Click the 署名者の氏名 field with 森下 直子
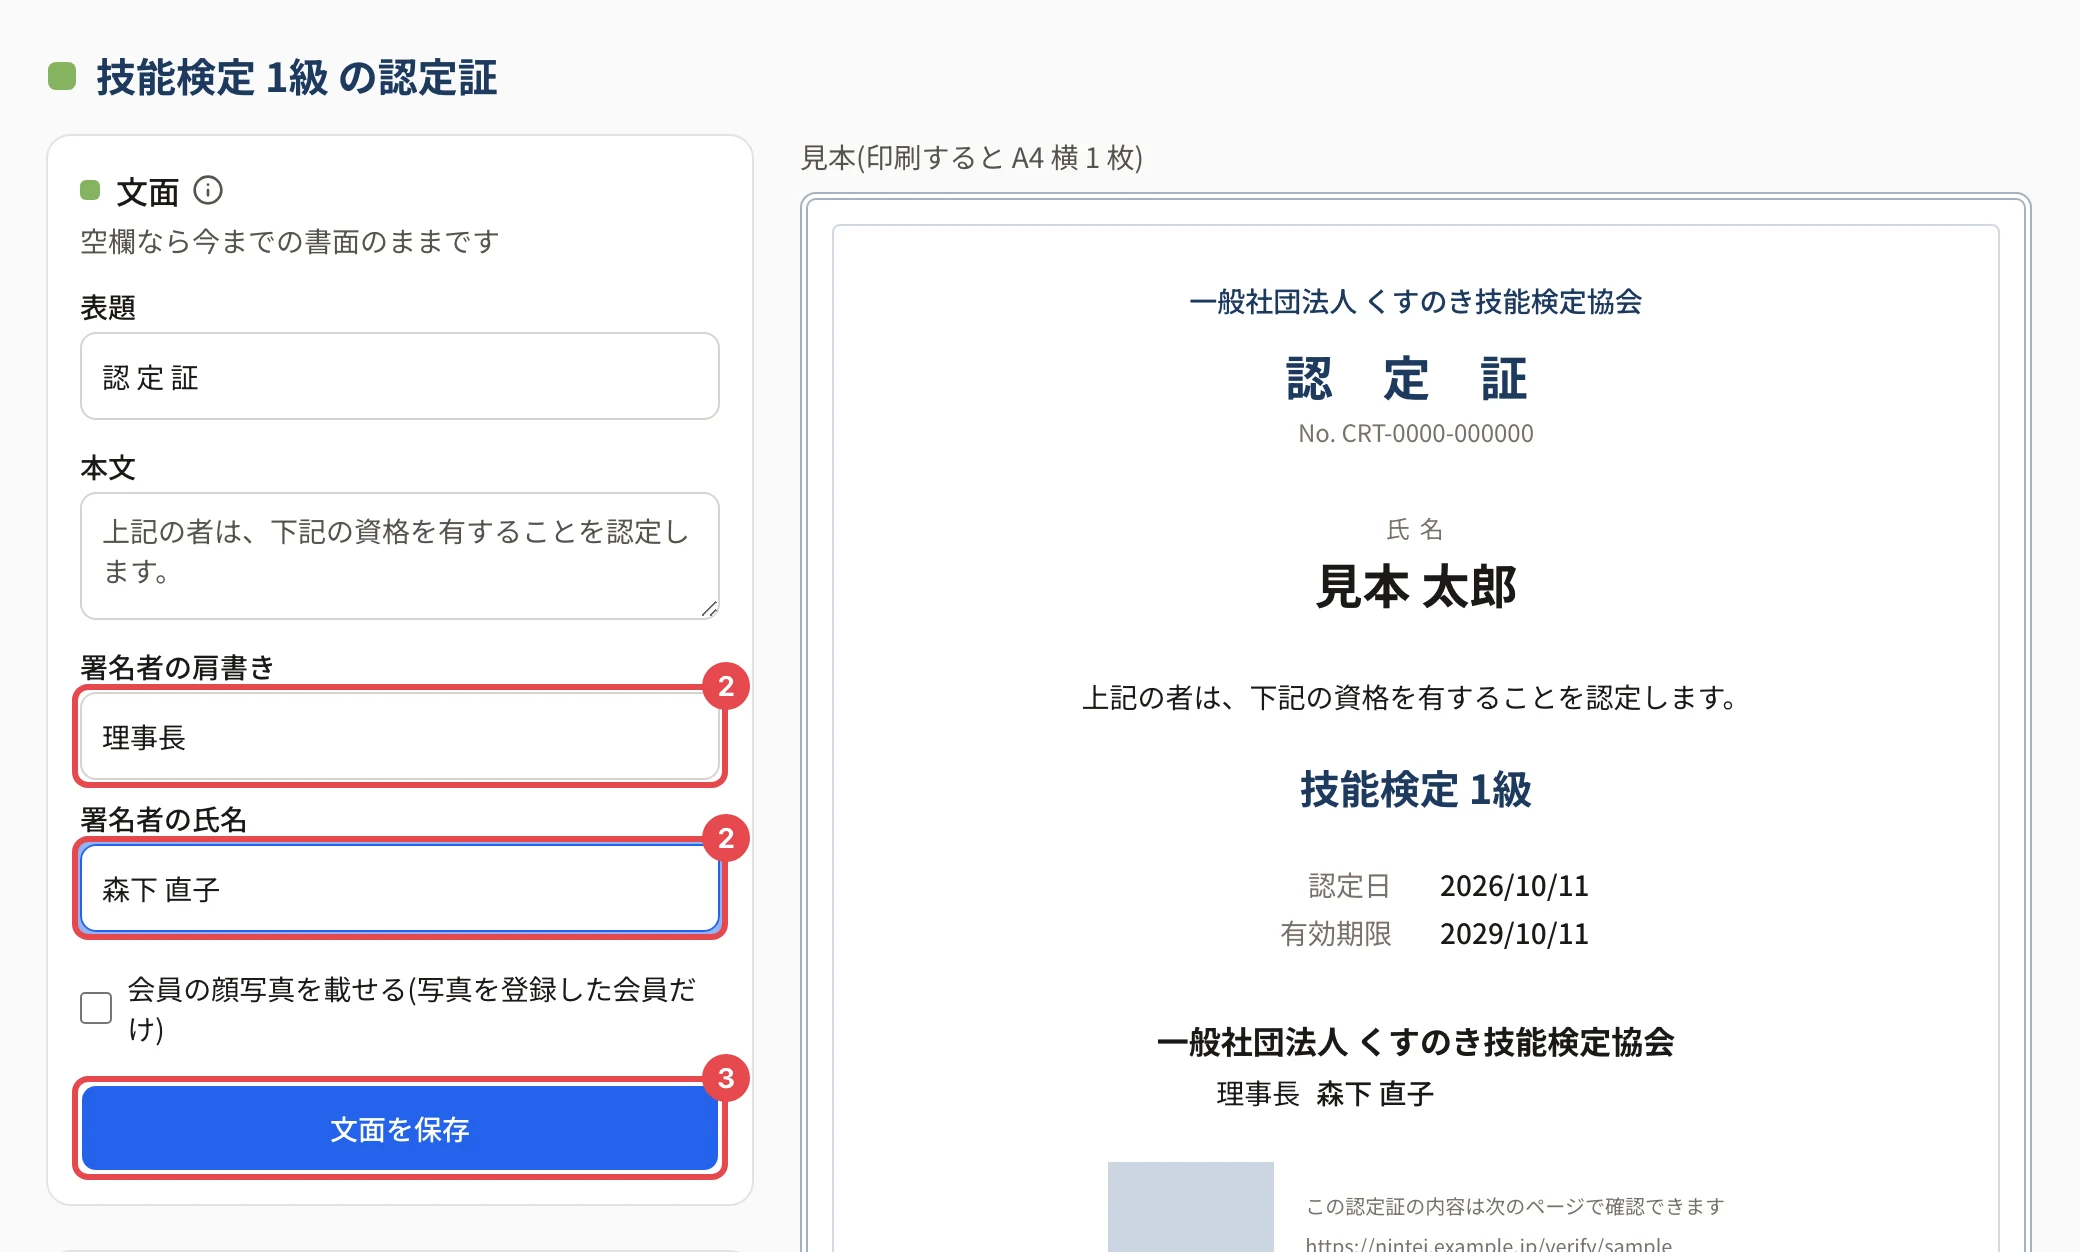 tap(400, 888)
